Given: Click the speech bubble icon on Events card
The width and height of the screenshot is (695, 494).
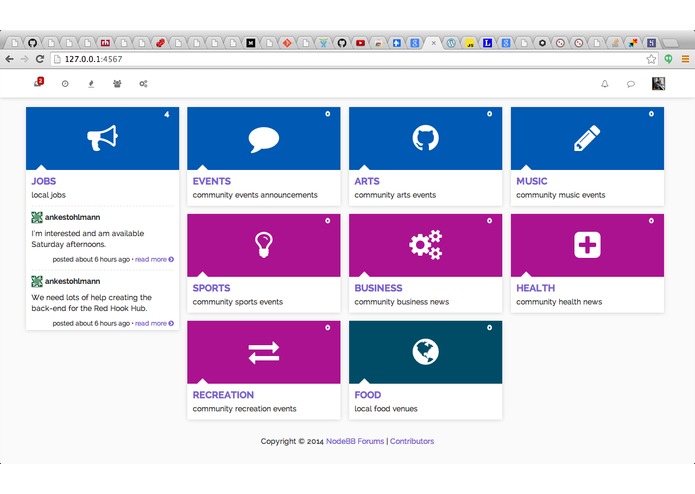Looking at the screenshot, I should (264, 139).
